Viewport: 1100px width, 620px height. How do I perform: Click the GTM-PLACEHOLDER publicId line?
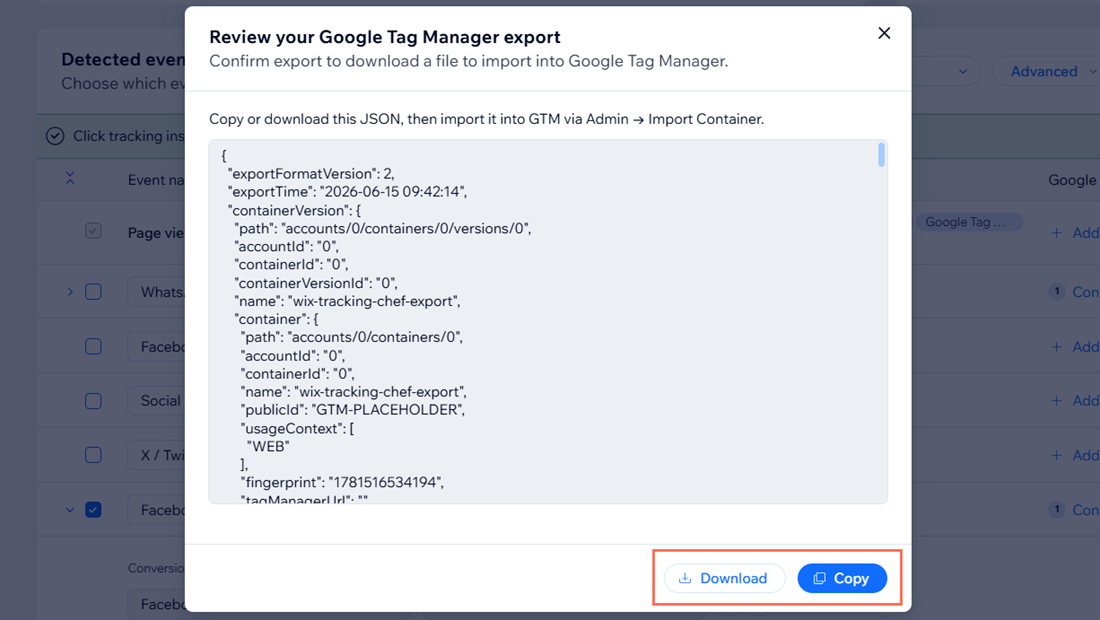point(353,410)
